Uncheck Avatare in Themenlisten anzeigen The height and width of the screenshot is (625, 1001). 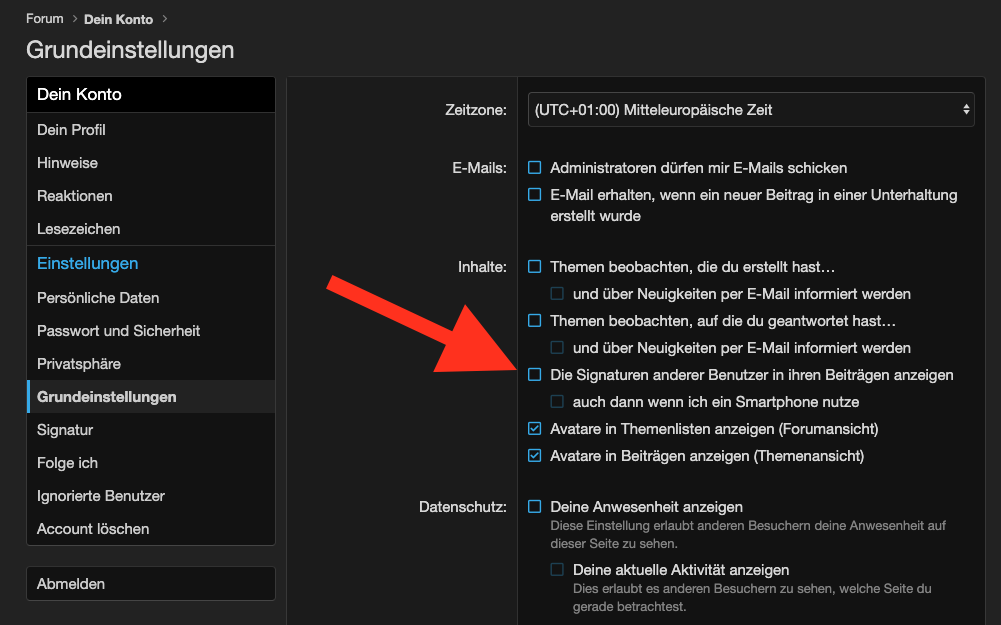point(534,429)
